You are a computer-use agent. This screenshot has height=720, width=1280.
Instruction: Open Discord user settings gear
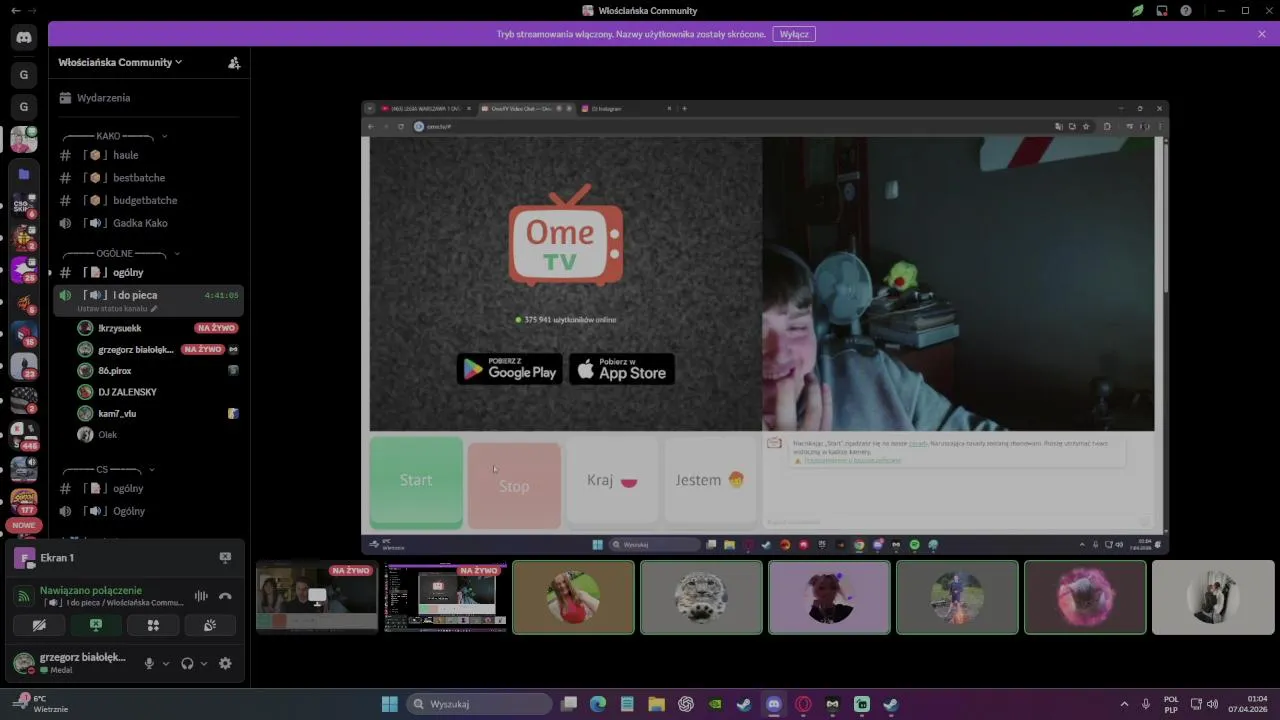pyautogui.click(x=225, y=663)
